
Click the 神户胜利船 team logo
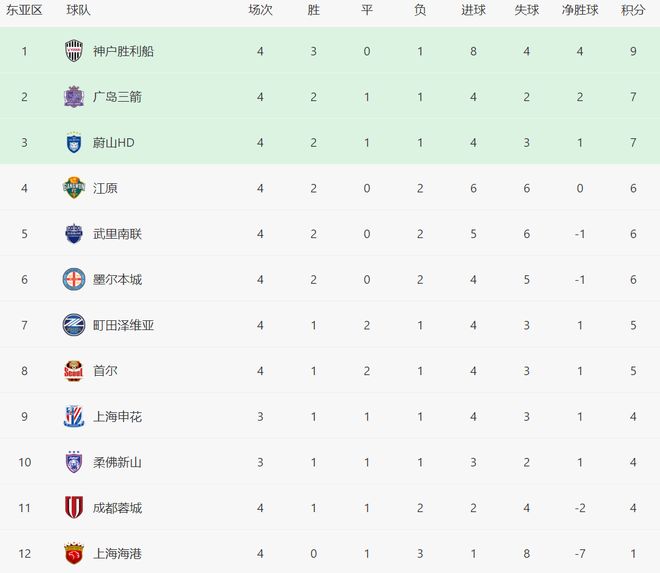[74, 51]
